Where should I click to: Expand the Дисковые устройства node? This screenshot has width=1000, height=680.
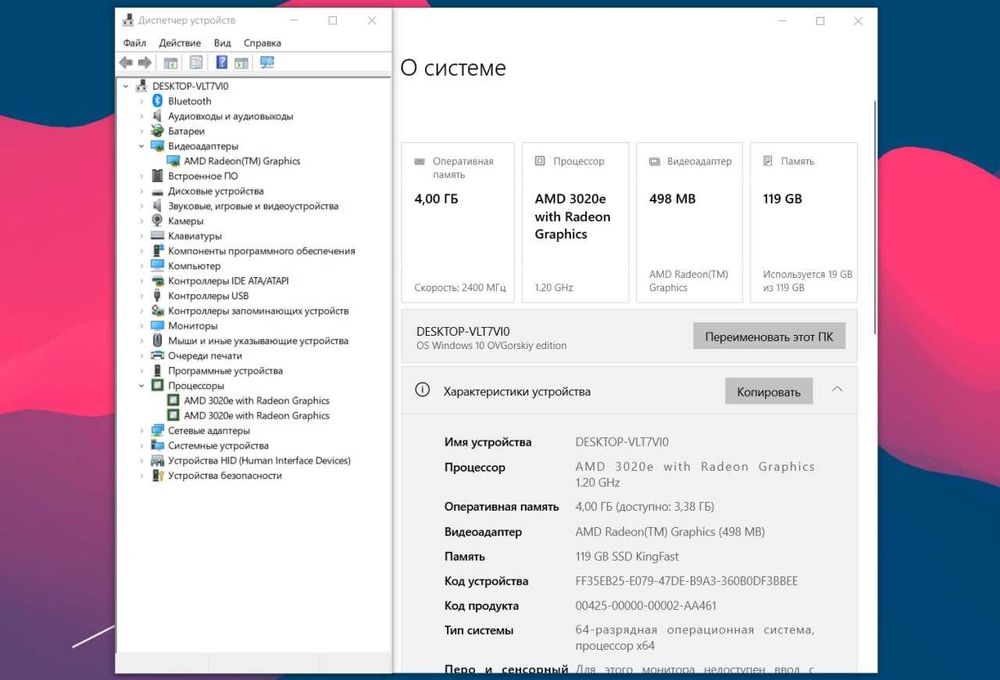[142, 191]
